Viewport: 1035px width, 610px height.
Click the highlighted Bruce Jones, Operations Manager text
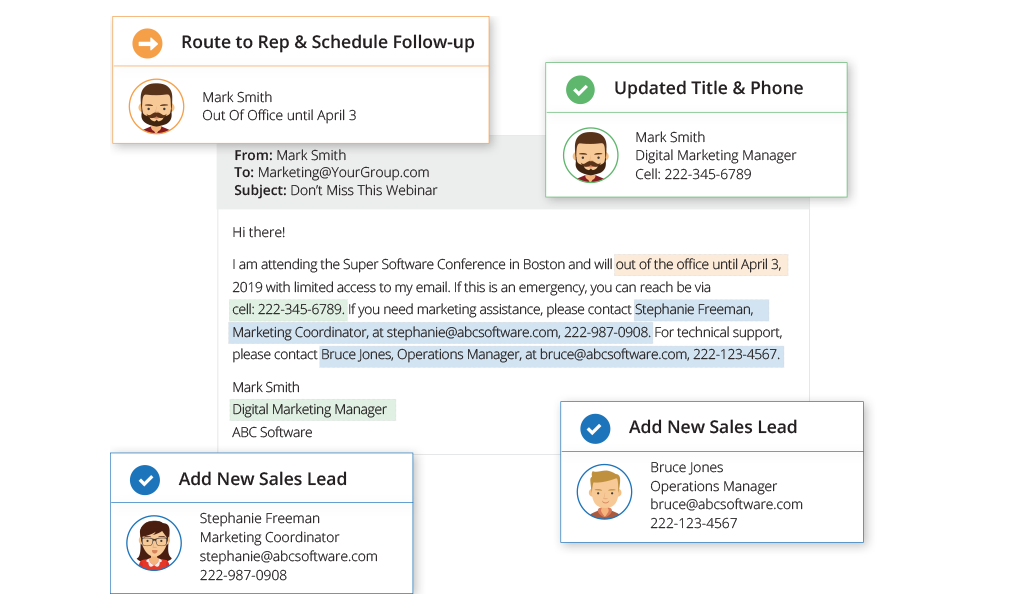click(x=420, y=355)
